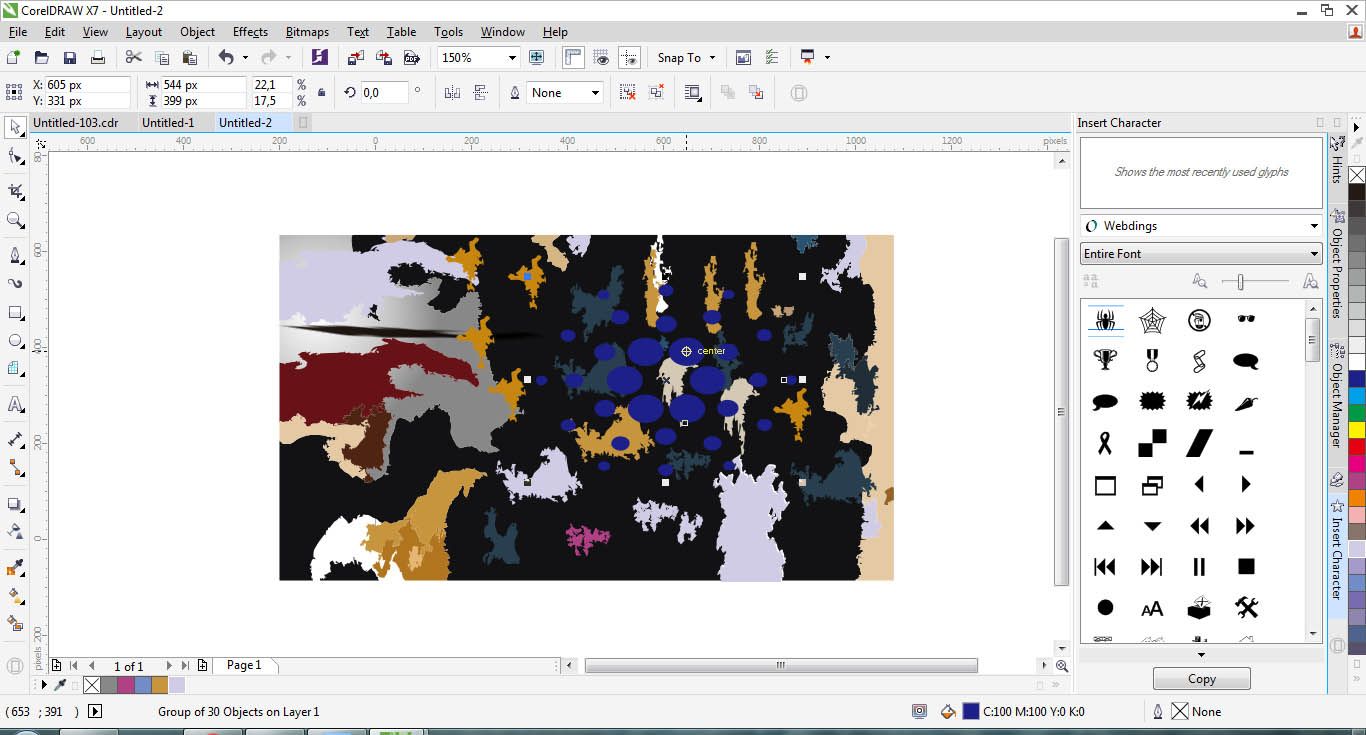Switch to Untitled-103.cdr document tab
1366x735 pixels.
[x=75, y=123]
